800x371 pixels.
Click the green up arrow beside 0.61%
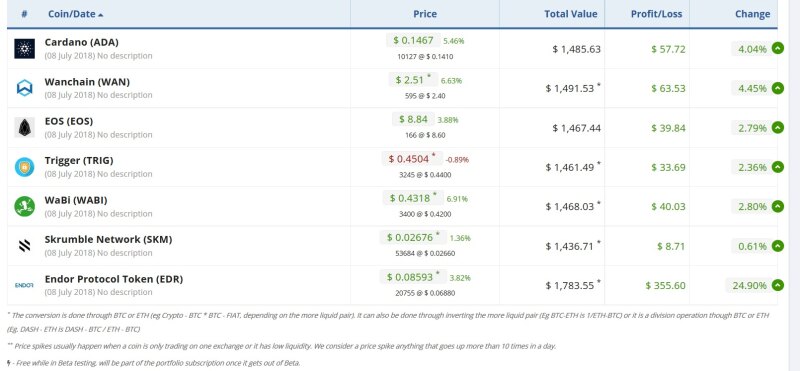pyautogui.click(x=778, y=246)
